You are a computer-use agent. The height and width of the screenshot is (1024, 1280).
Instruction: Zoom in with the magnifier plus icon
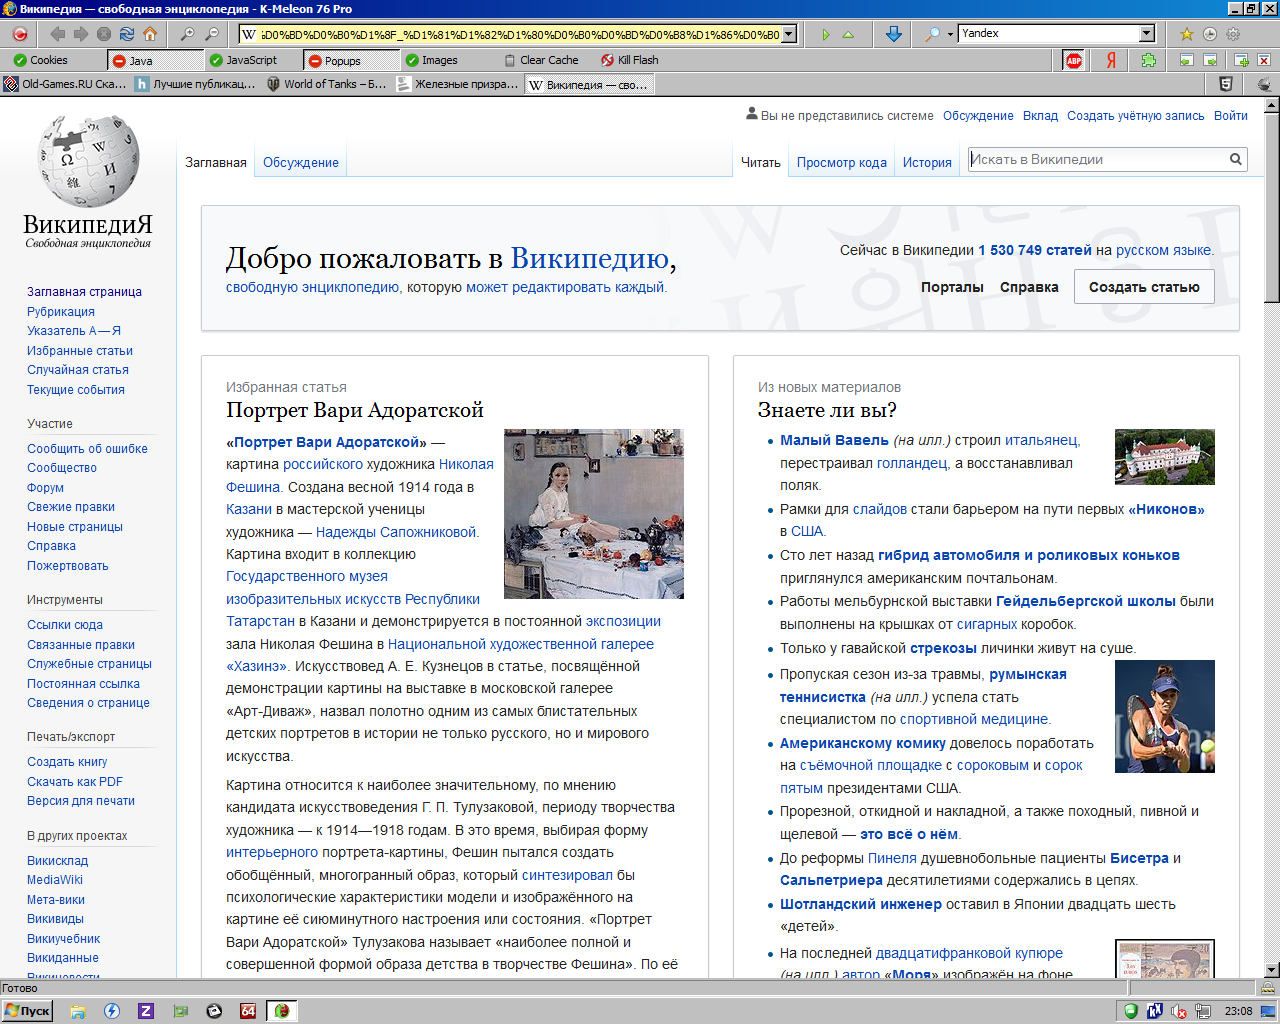187,34
